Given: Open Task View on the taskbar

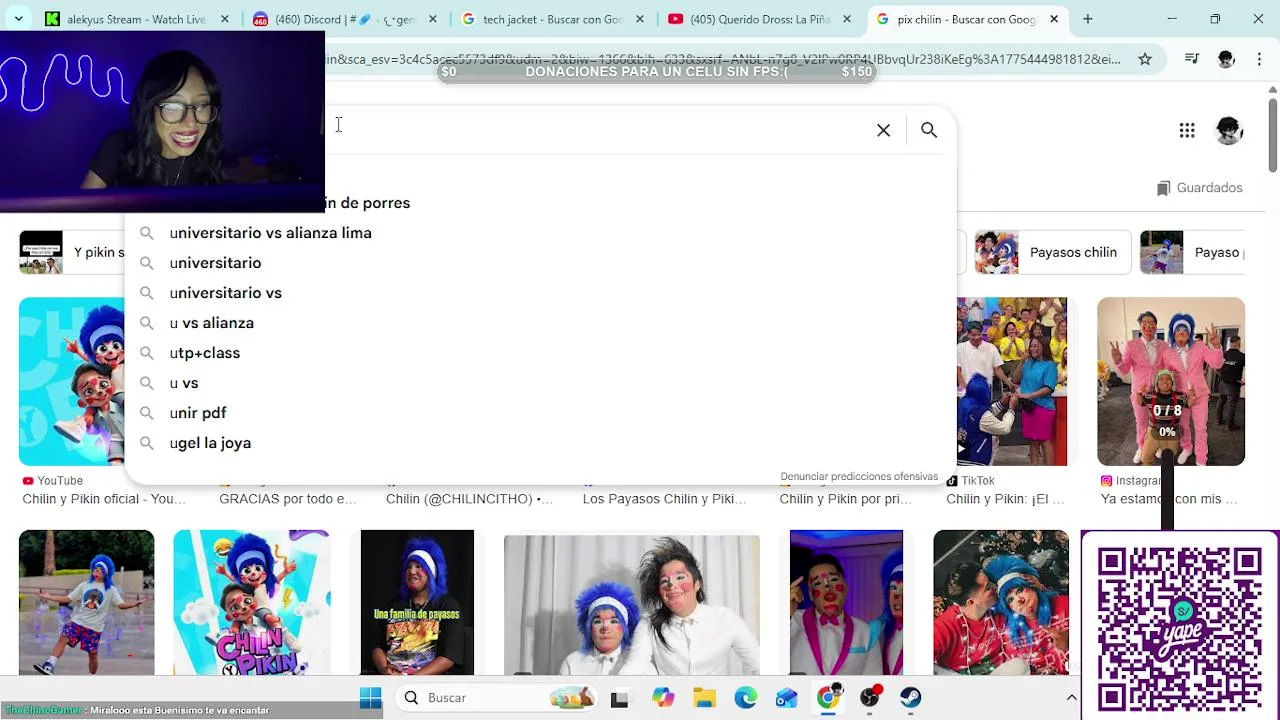Looking at the screenshot, I should pyautogui.click(x=619, y=698).
